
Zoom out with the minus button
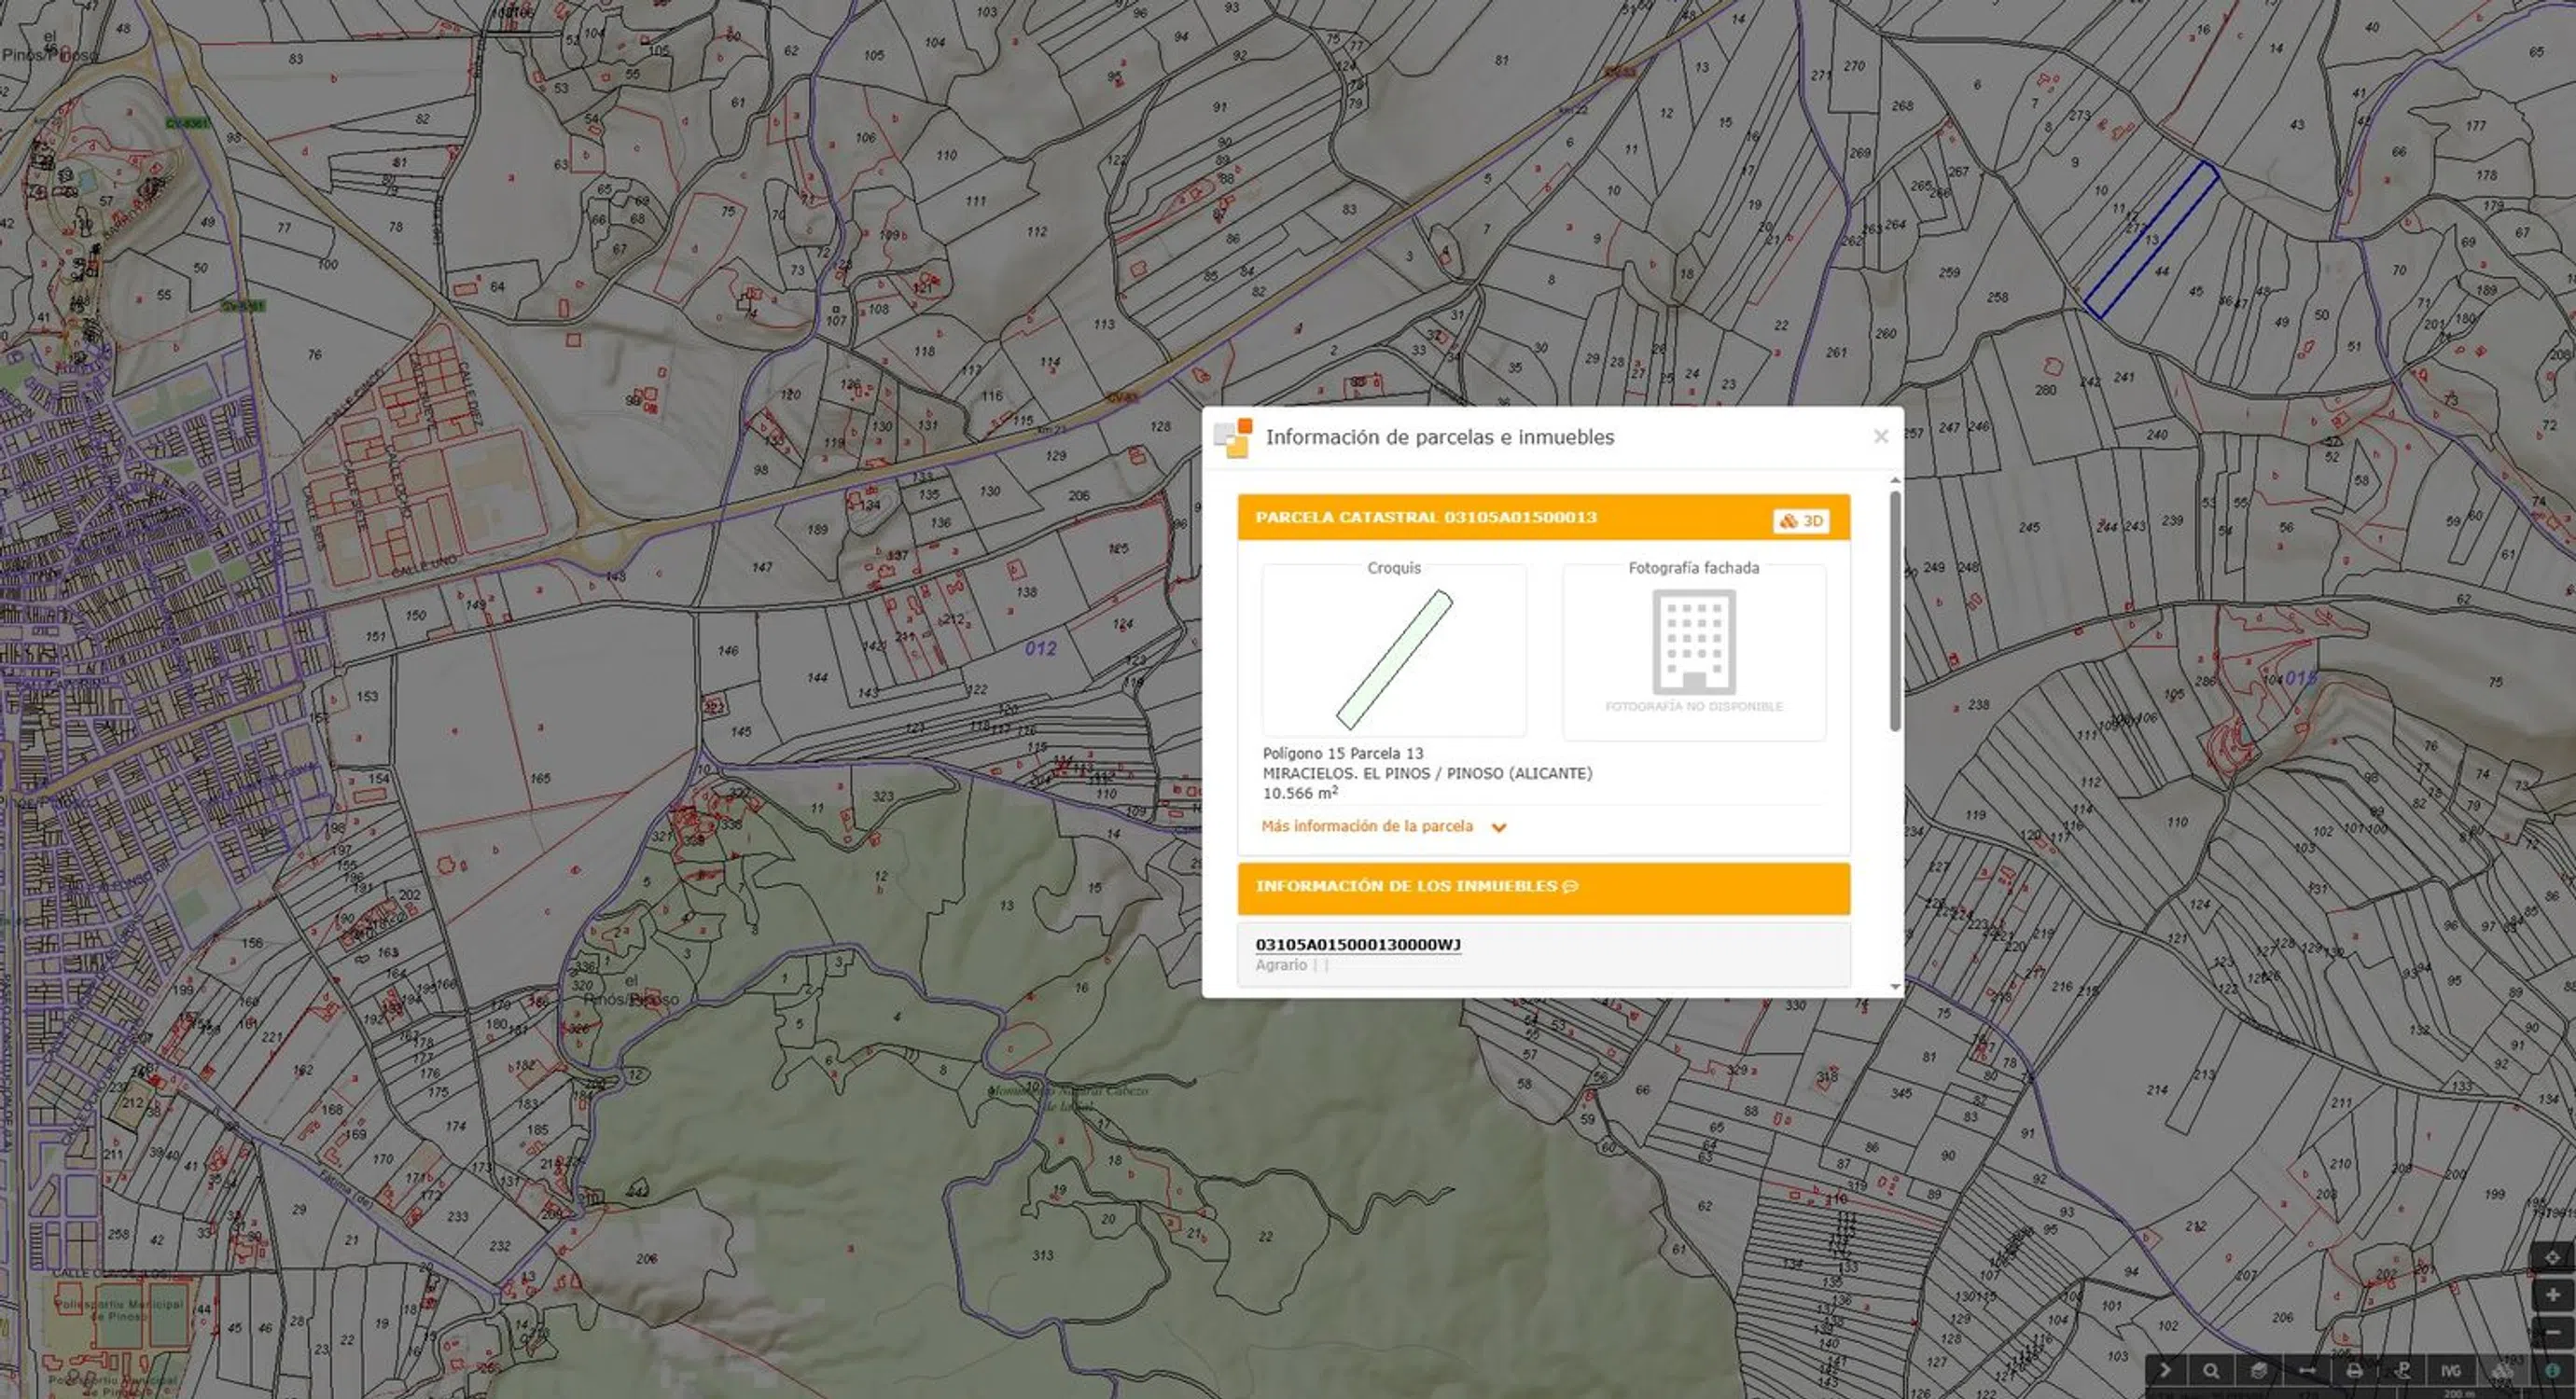pos(2553,1333)
